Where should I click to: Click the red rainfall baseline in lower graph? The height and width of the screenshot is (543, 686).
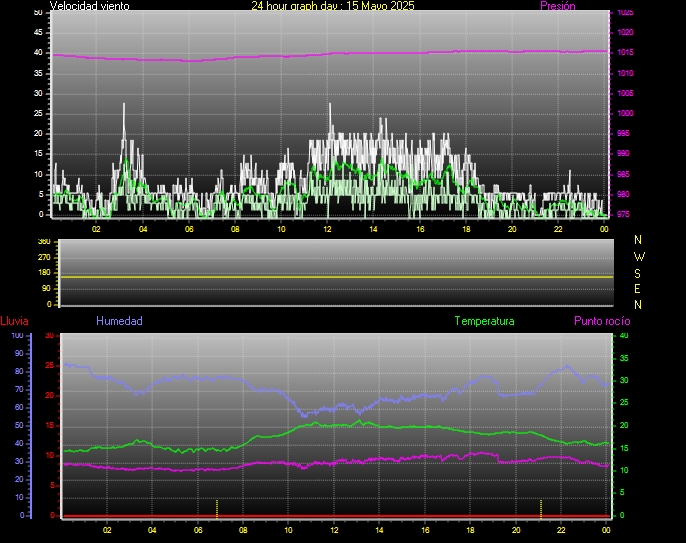click(336, 517)
